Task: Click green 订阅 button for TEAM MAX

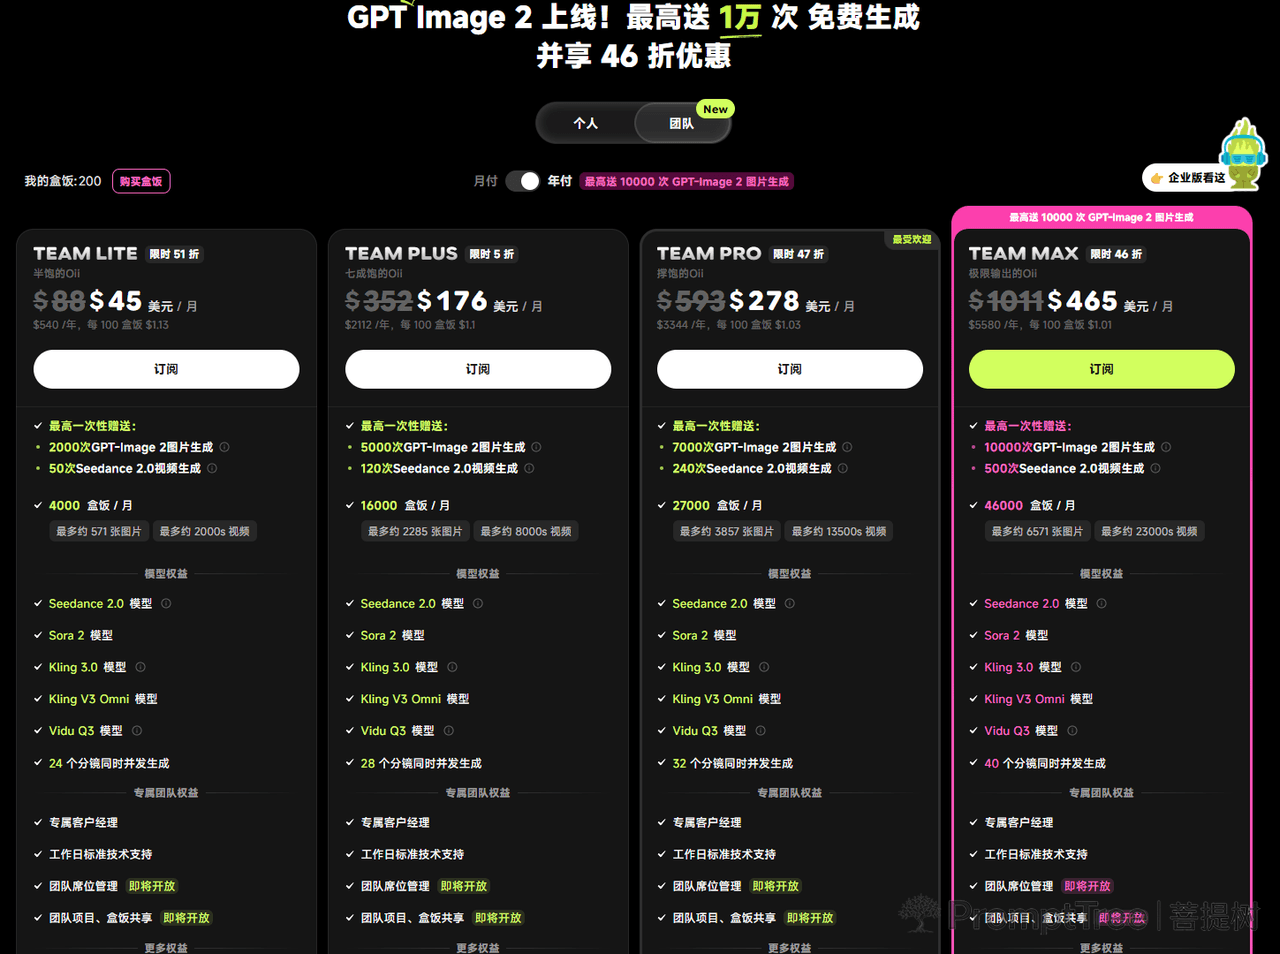Action: pos(1101,369)
